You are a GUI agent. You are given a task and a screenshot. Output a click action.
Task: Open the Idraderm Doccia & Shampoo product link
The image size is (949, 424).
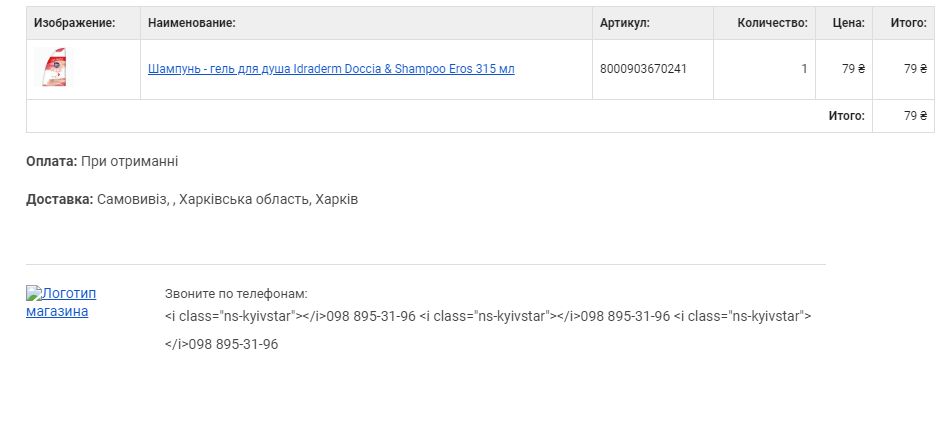click(331, 69)
